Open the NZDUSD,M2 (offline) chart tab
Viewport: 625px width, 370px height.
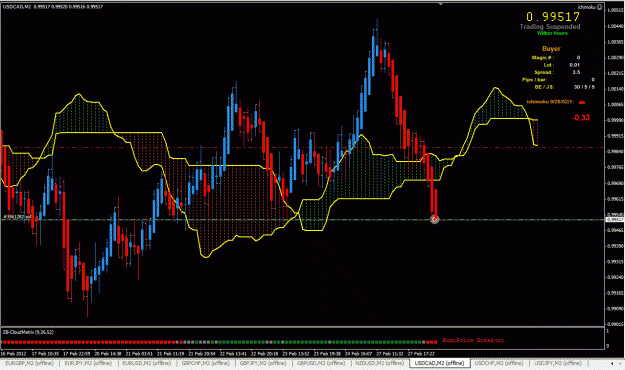[379, 363]
